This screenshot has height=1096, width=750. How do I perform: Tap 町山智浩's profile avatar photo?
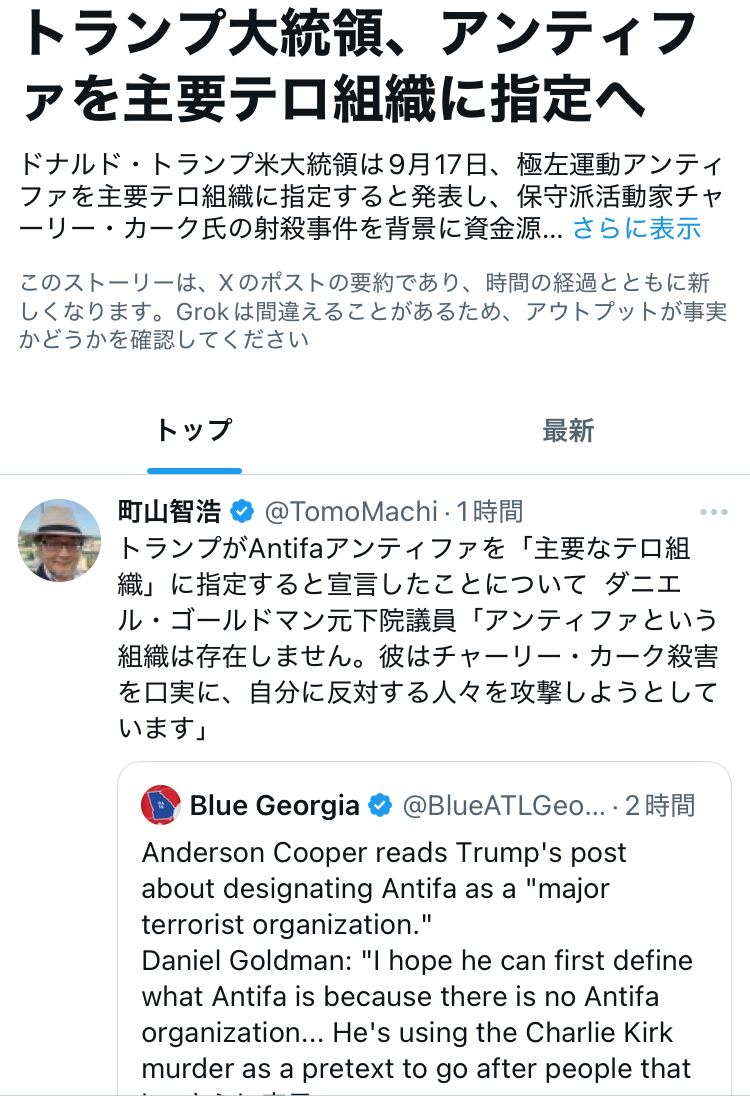(60, 540)
